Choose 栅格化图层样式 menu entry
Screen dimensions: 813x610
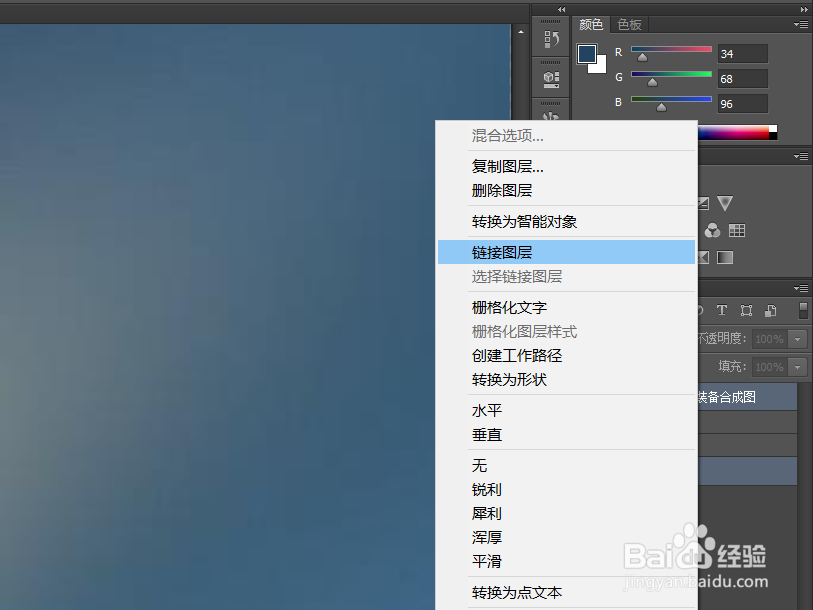(566, 331)
